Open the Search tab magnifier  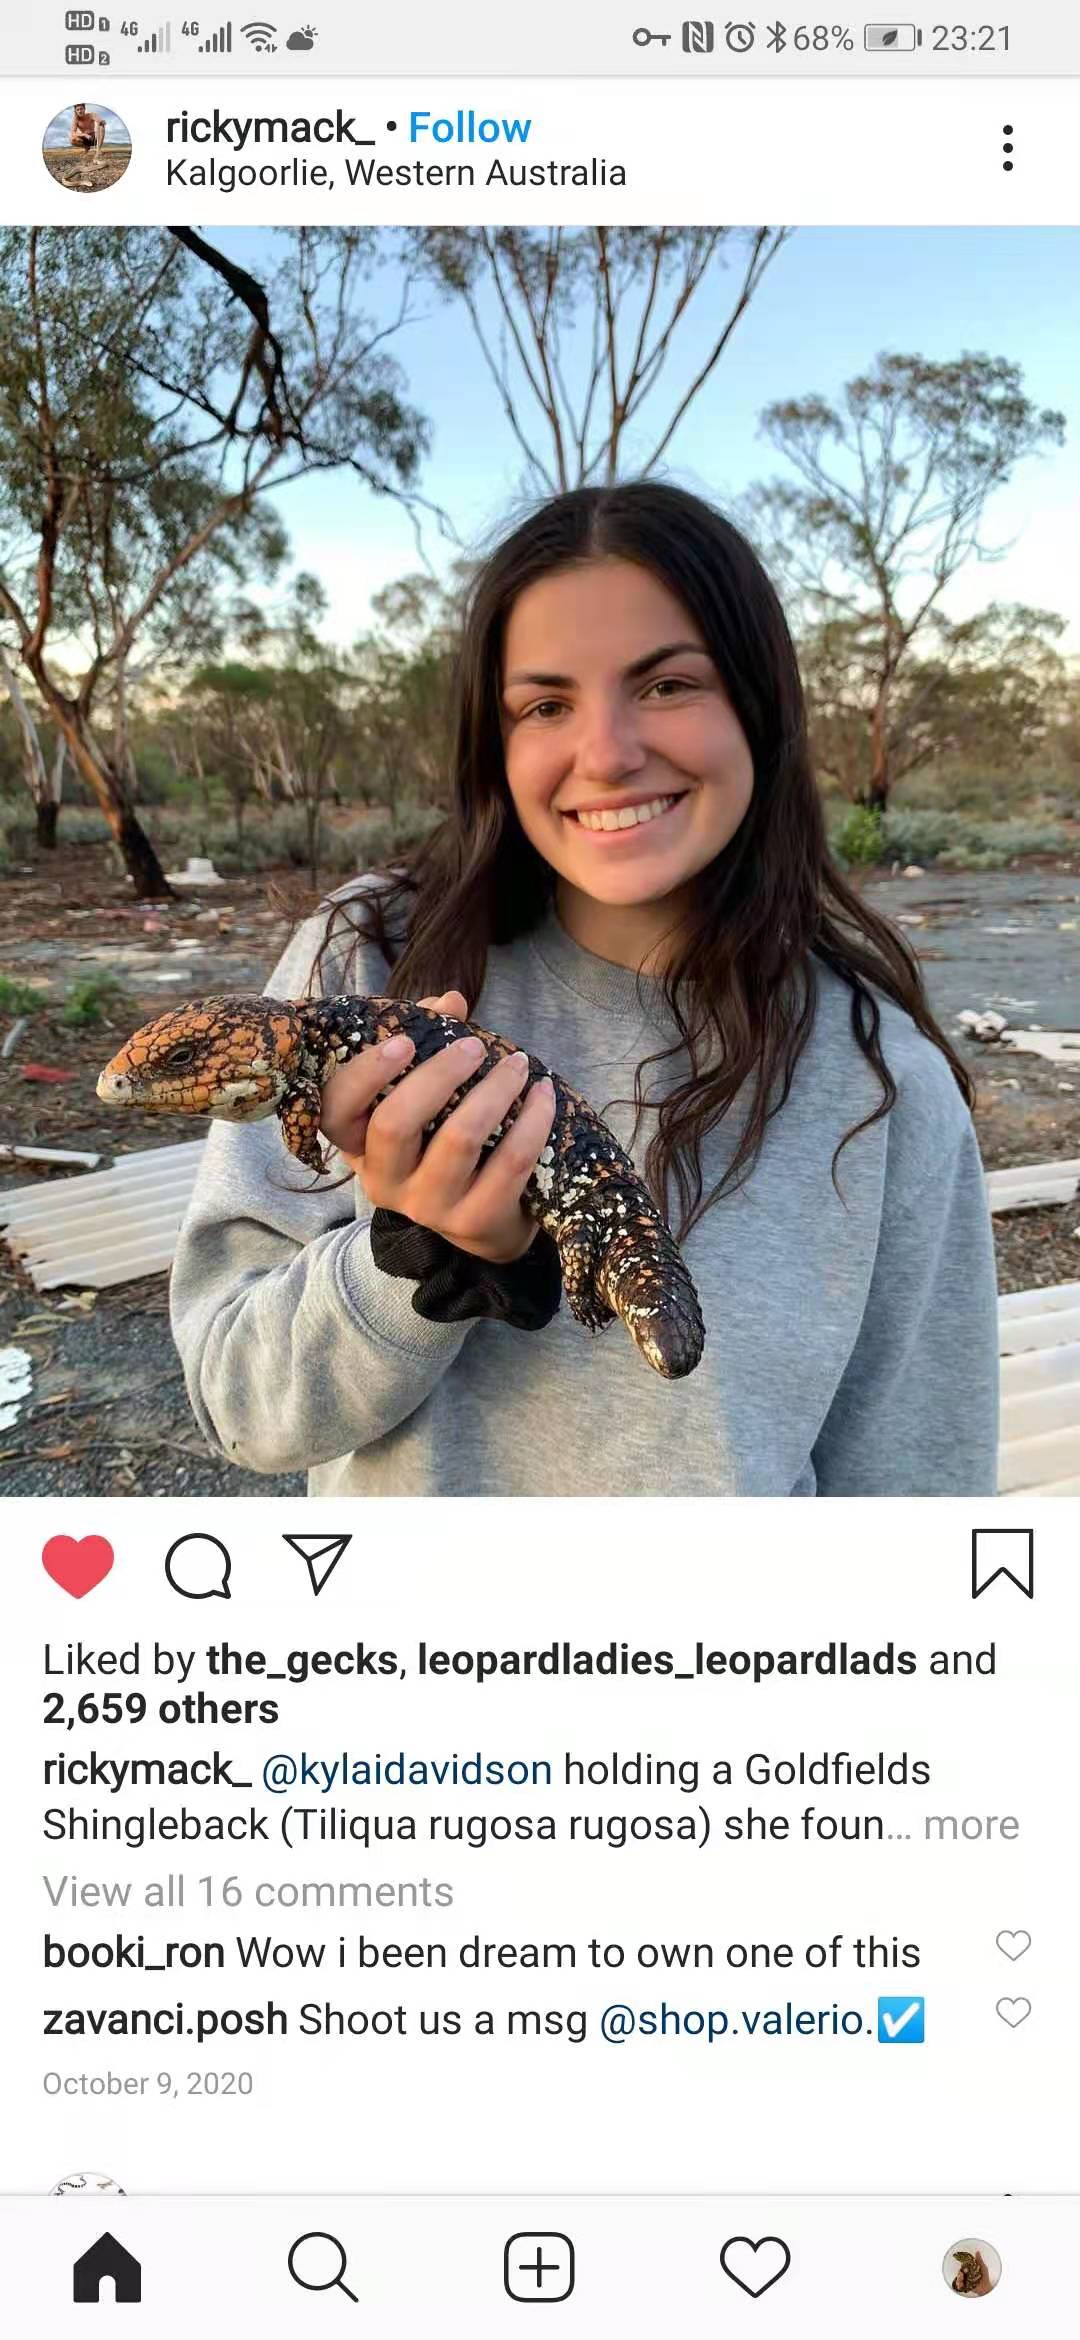click(323, 2267)
